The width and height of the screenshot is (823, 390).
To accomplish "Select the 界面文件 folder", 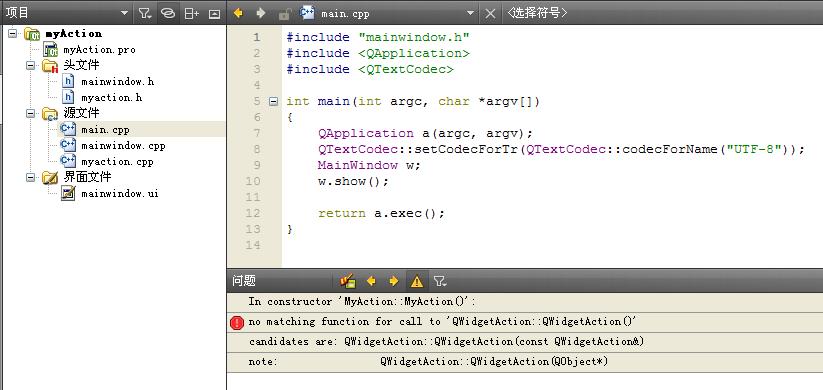I will click(87, 177).
